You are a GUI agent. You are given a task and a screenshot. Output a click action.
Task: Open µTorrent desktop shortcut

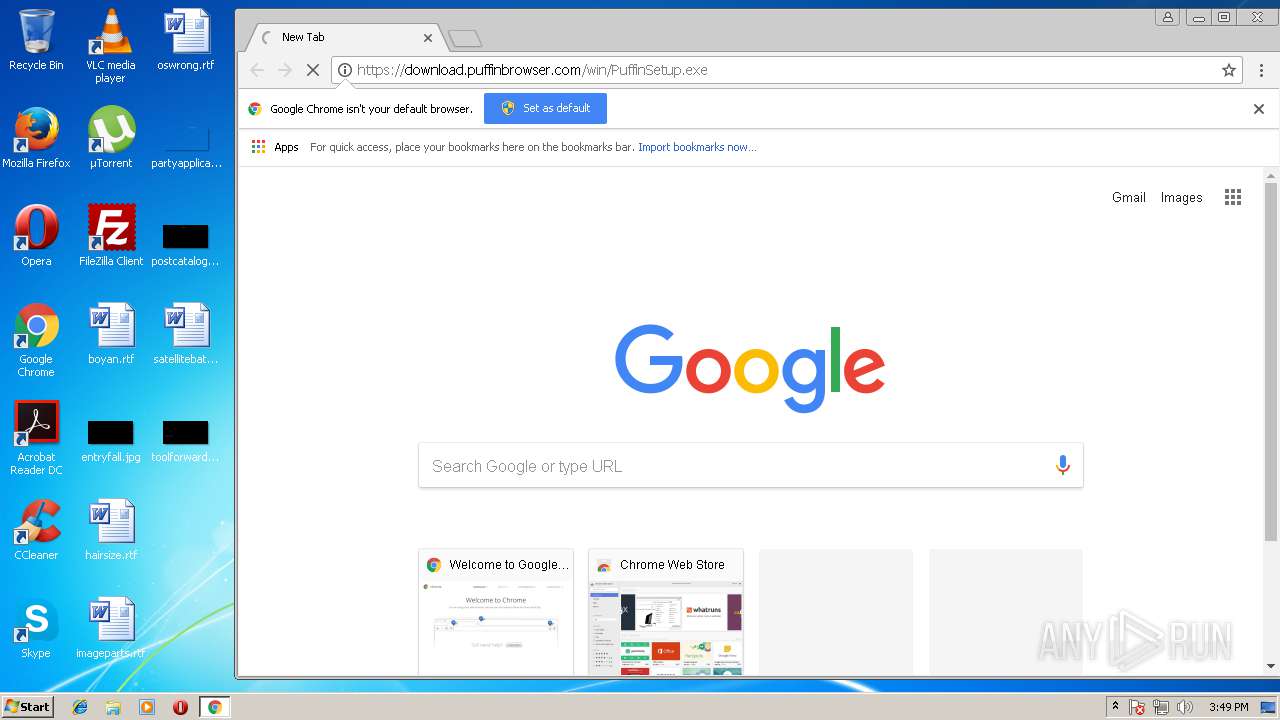[x=111, y=137]
